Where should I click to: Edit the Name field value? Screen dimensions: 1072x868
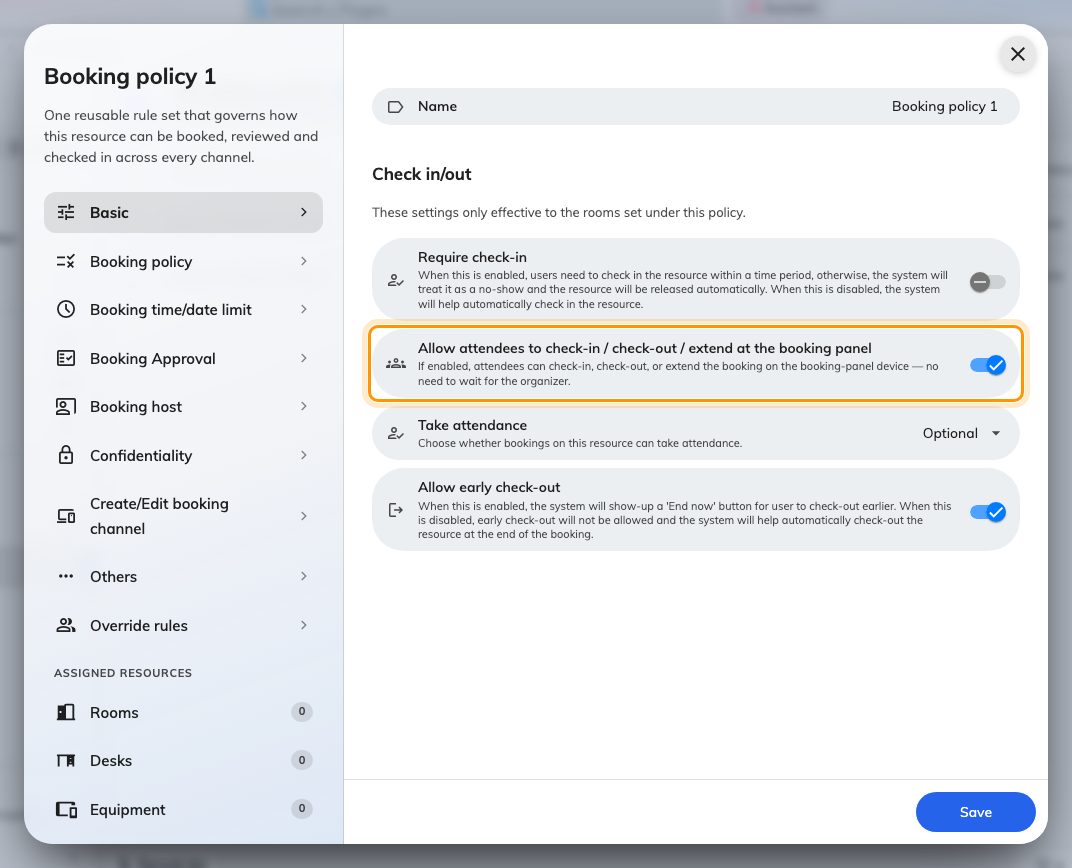pos(944,107)
